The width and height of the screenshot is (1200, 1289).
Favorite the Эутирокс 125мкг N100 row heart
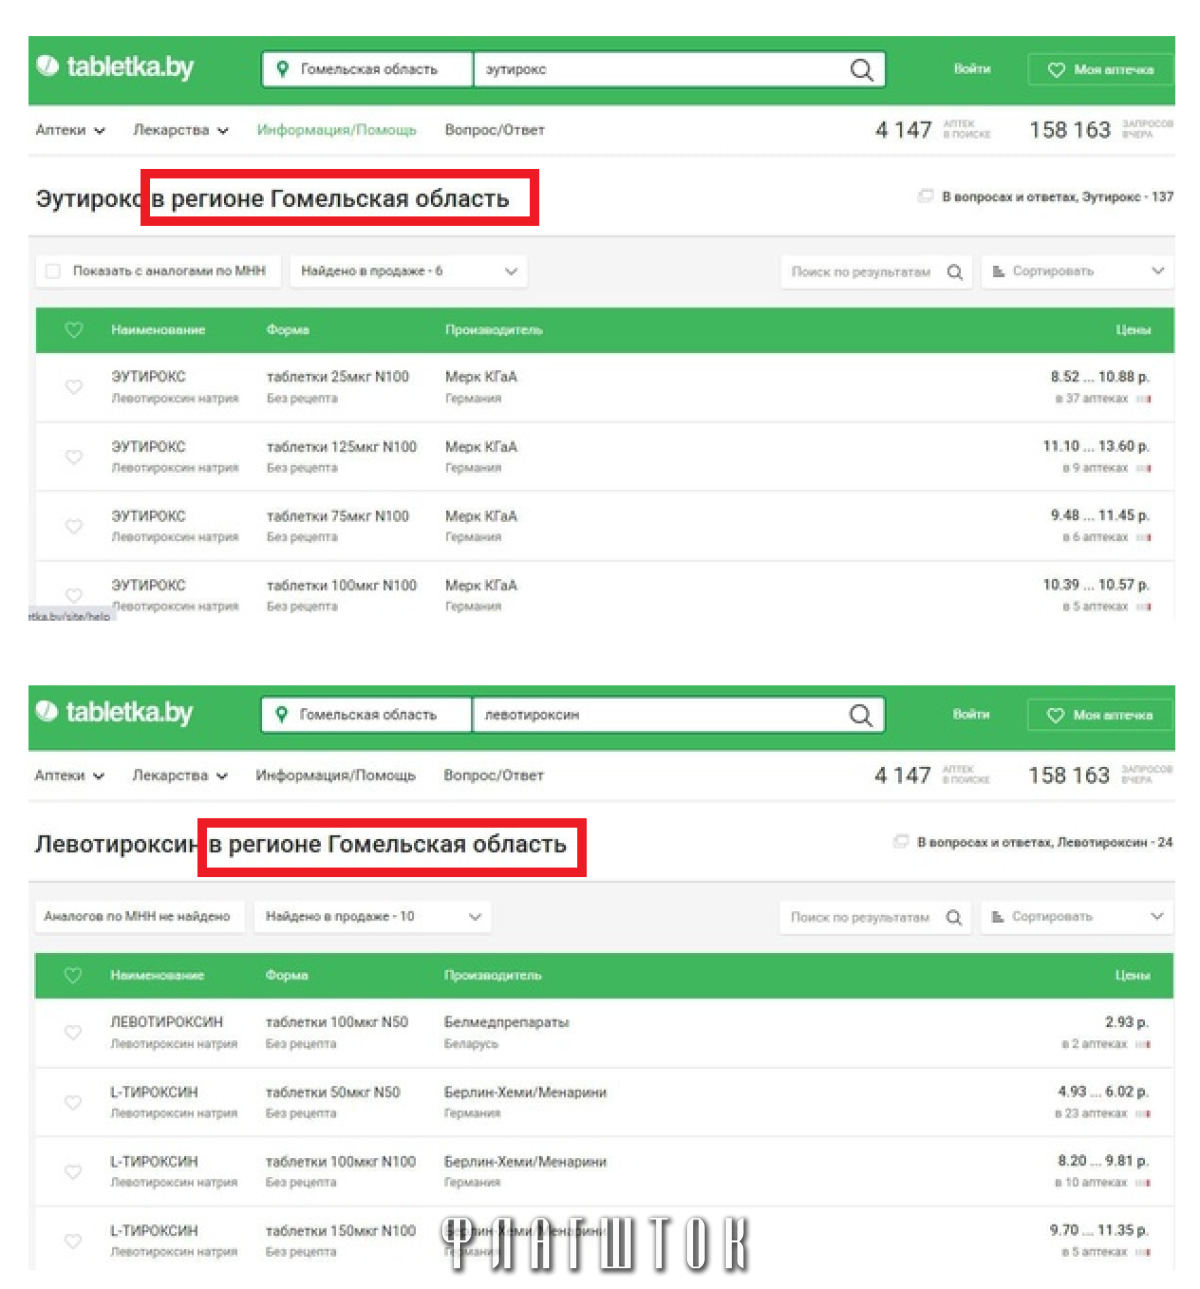(74, 457)
